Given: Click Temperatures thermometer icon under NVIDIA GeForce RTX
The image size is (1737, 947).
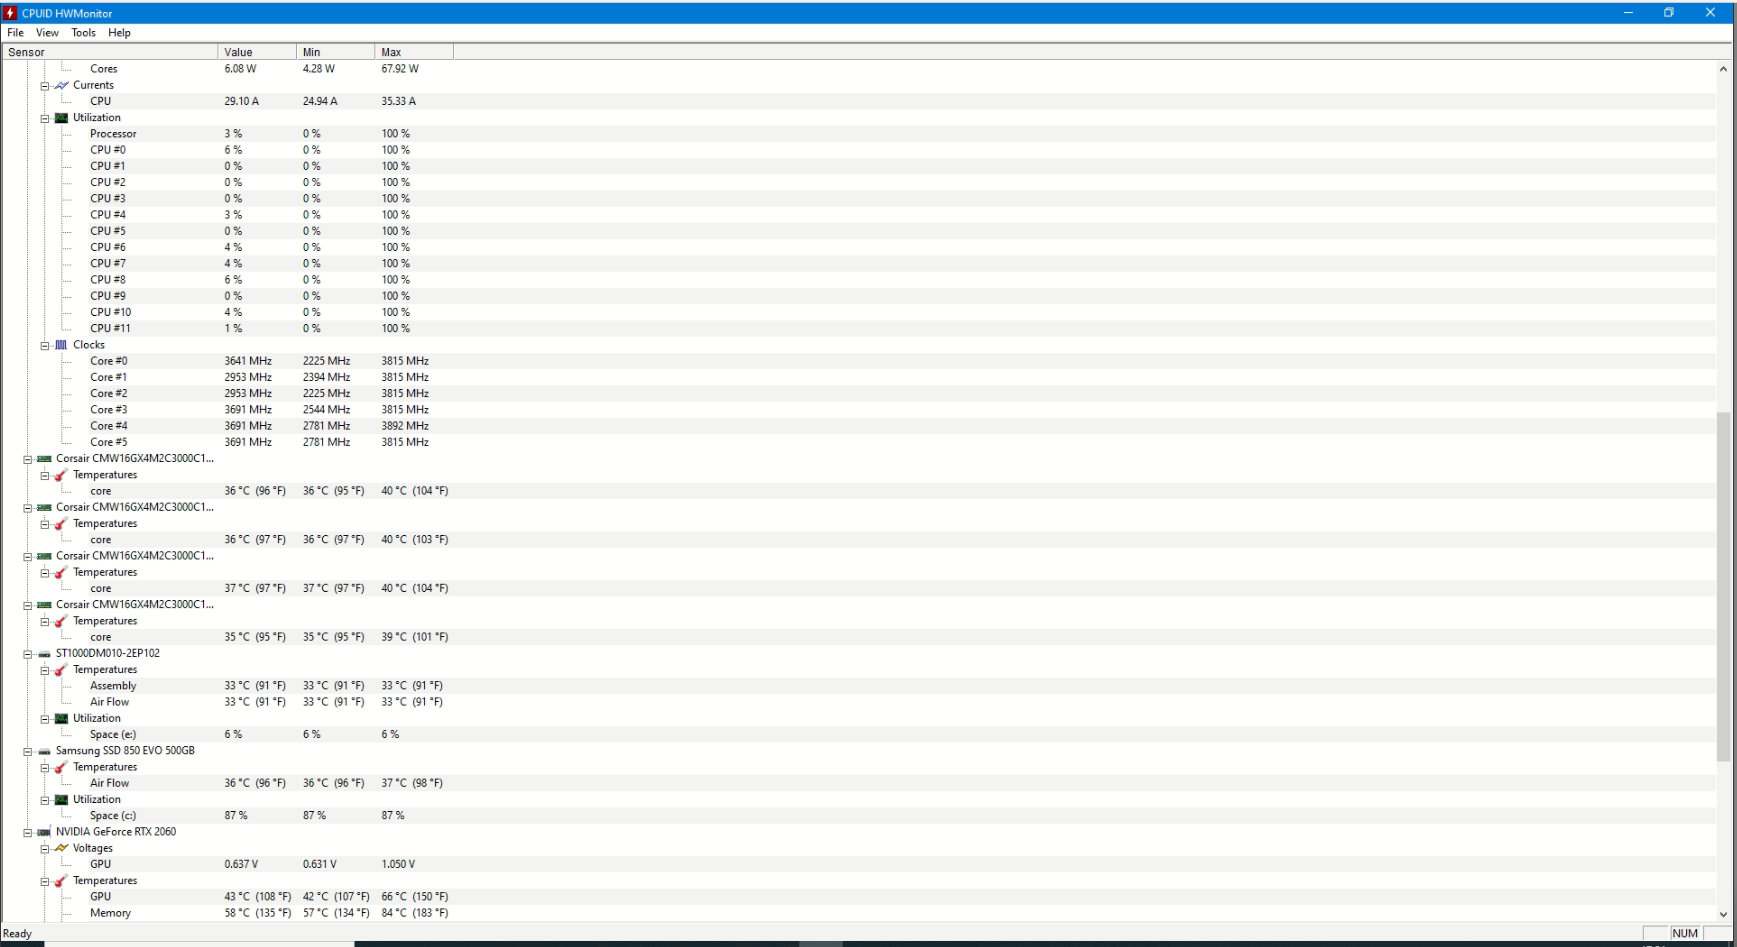Looking at the screenshot, I should (62, 881).
